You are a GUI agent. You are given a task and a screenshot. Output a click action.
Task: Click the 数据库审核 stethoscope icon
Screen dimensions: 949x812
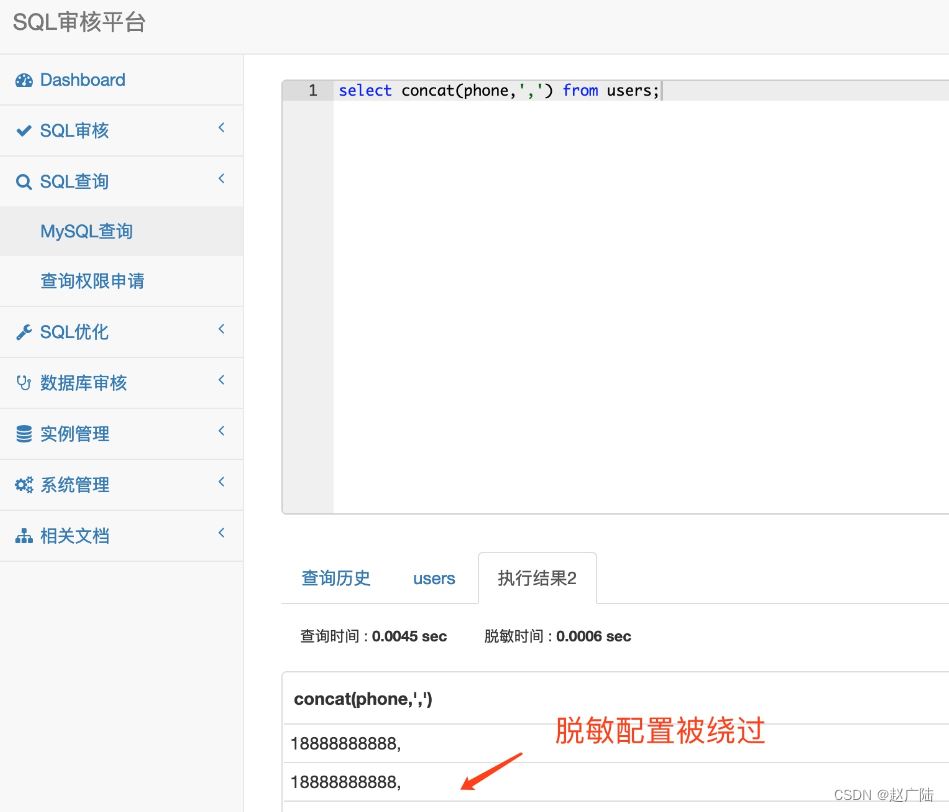tap(24, 383)
